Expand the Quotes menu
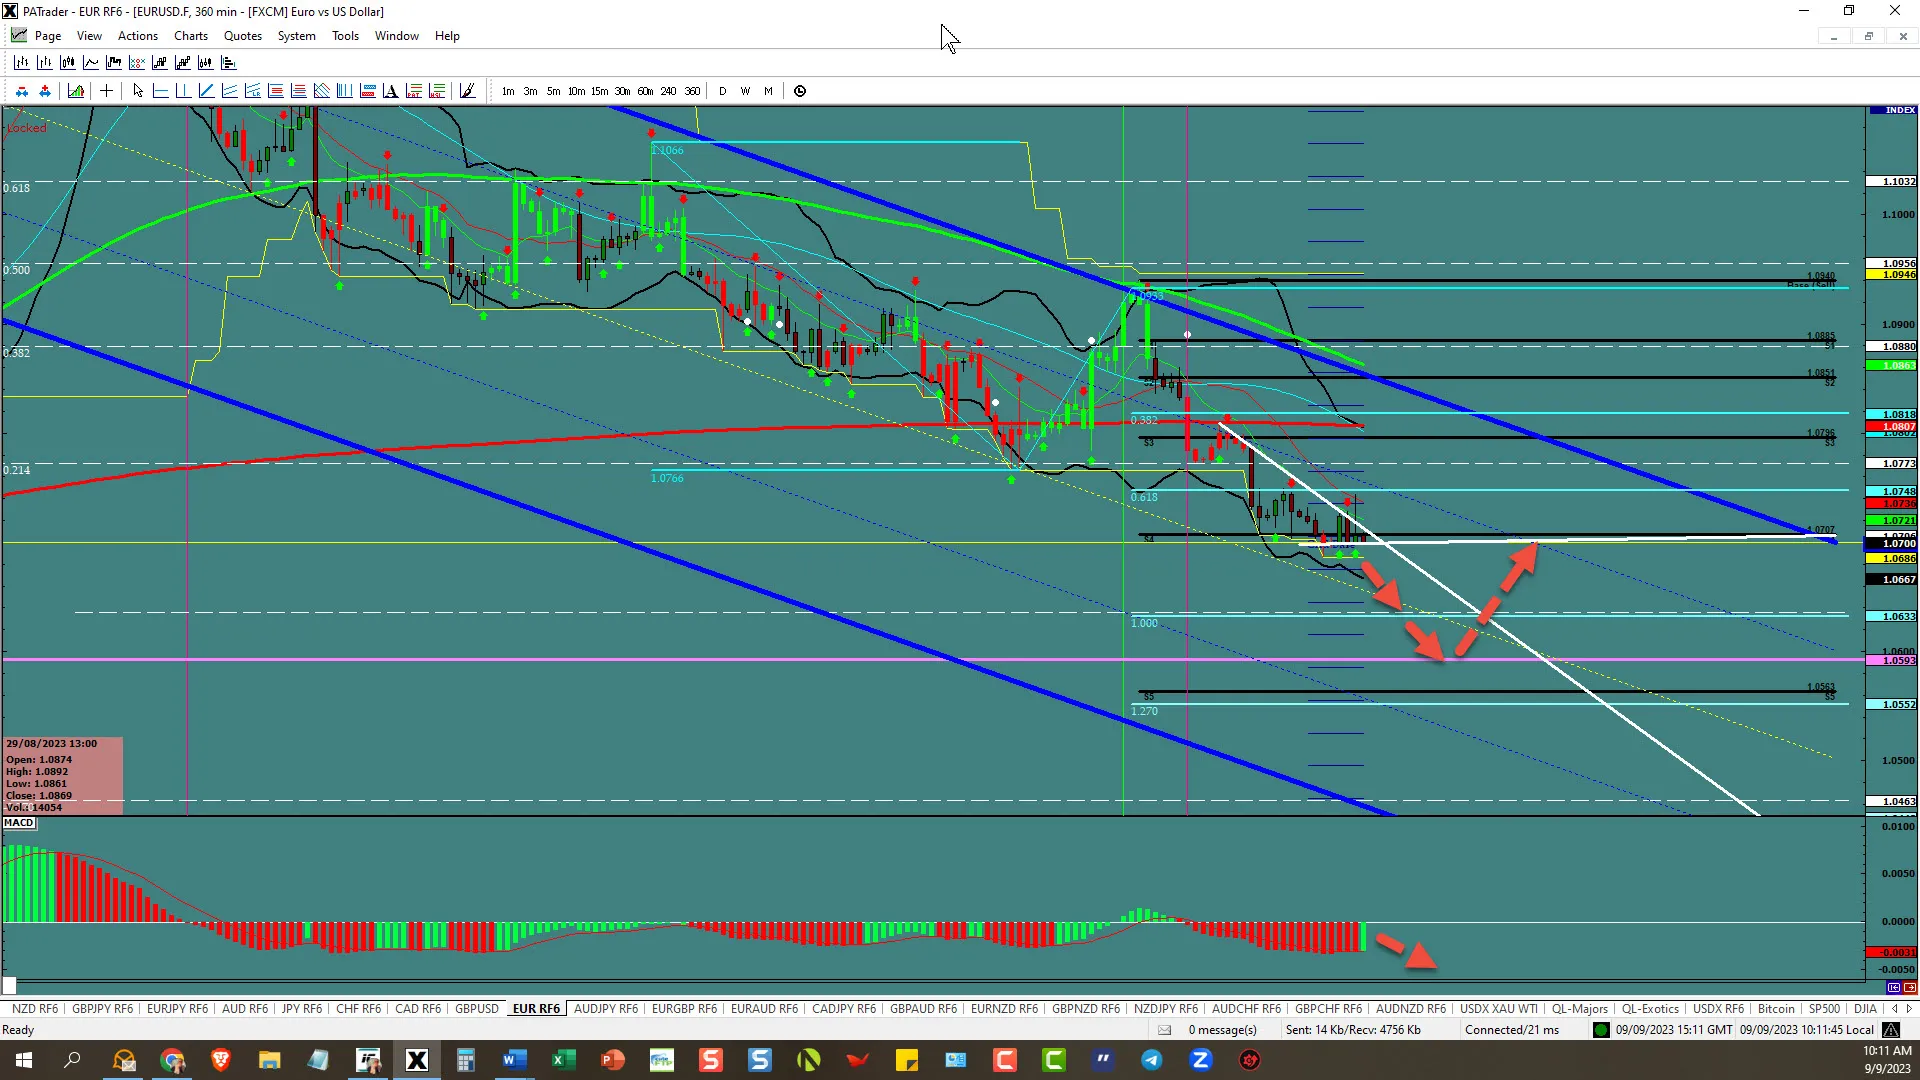This screenshot has width=1920, height=1080. pyautogui.click(x=242, y=36)
